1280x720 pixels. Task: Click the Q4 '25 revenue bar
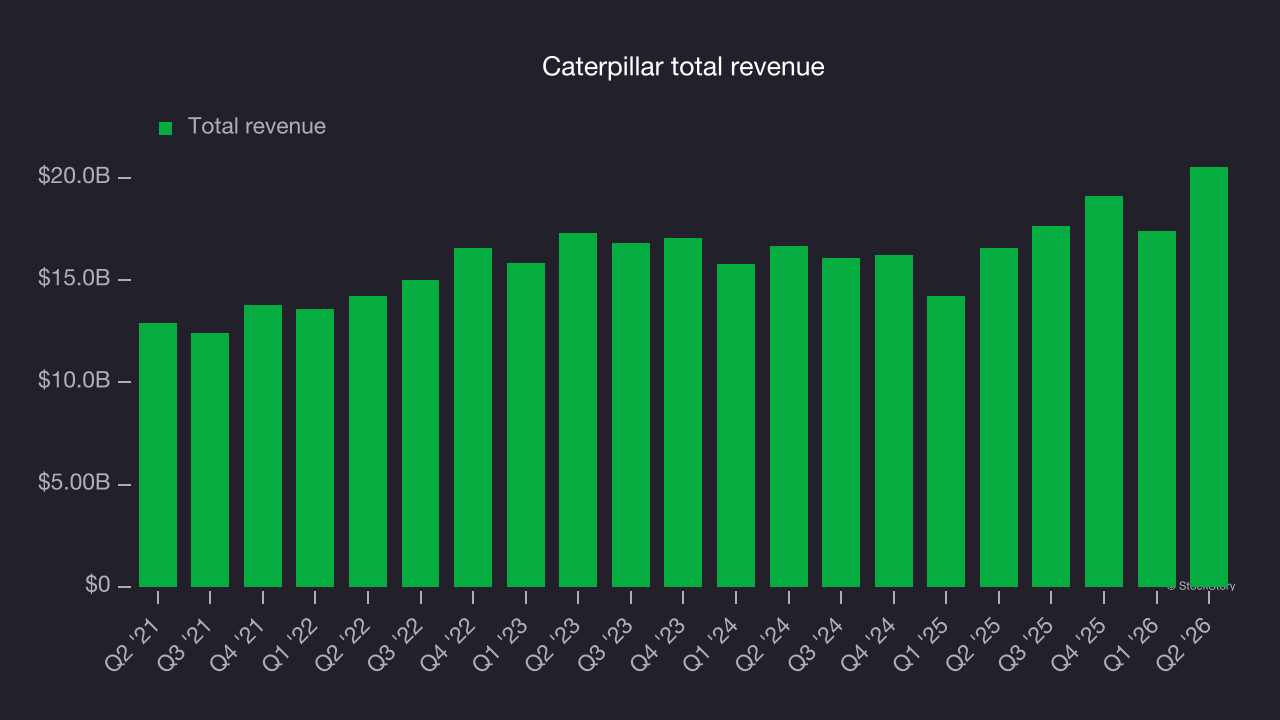pyautogui.click(x=1104, y=392)
